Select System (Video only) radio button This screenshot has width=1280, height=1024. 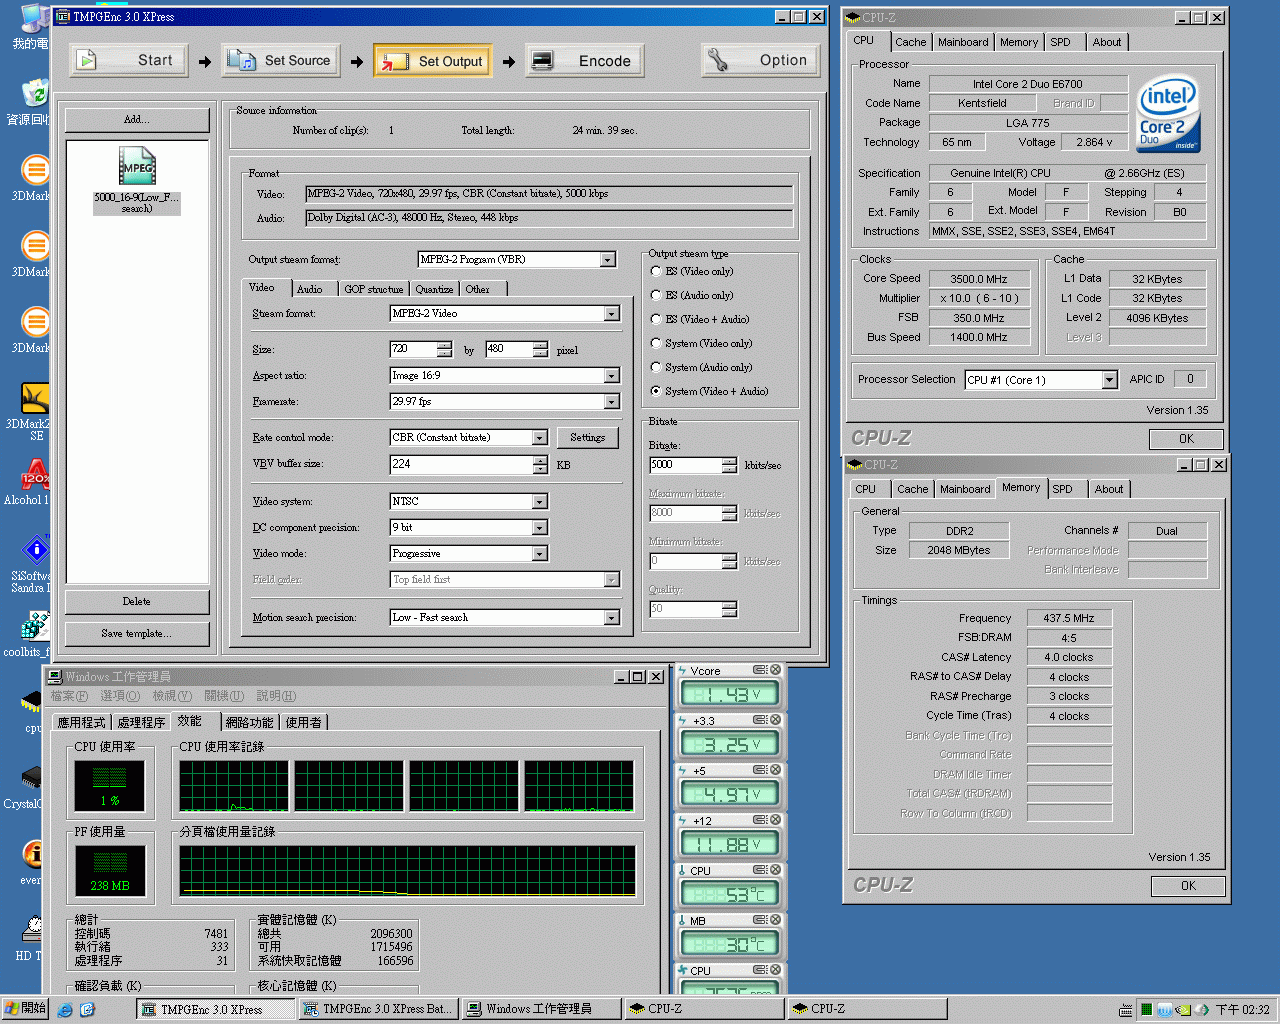[x=656, y=343]
